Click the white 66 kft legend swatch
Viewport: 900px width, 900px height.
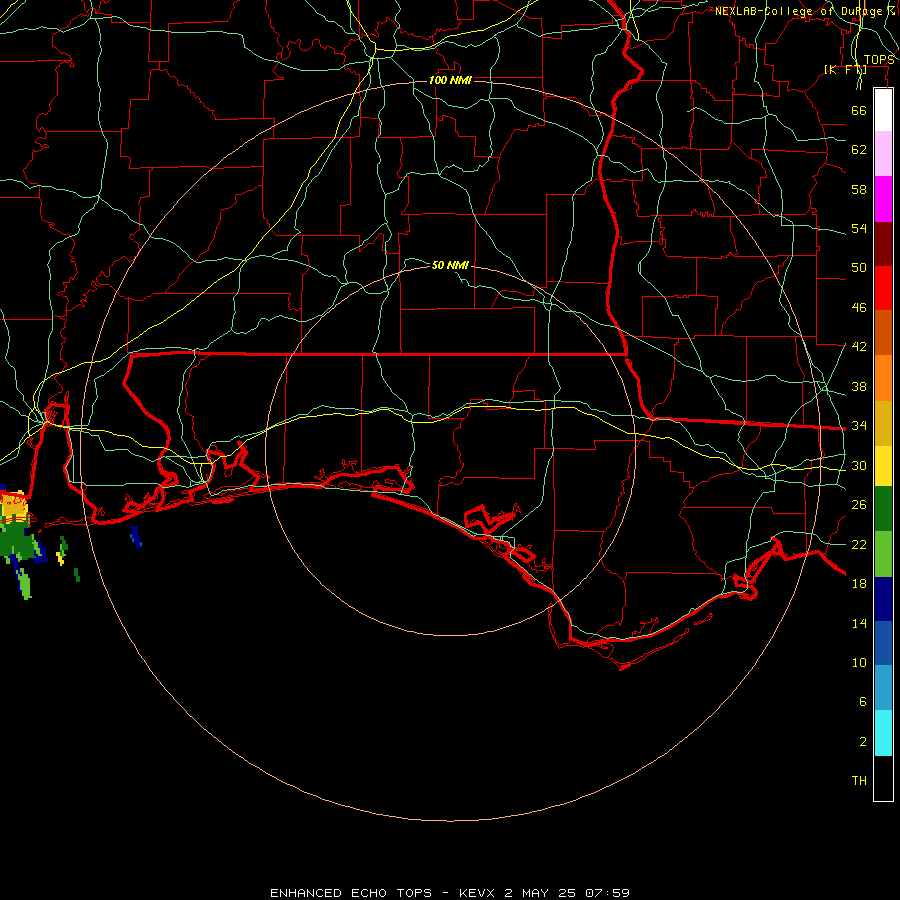coord(883,110)
